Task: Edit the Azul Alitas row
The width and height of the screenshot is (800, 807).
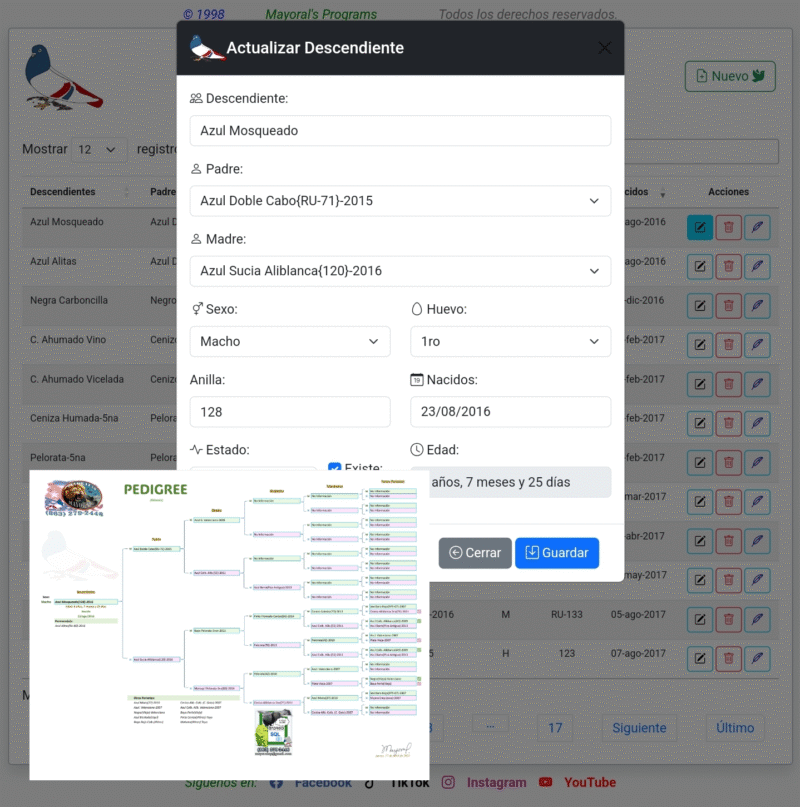Action: click(700, 266)
